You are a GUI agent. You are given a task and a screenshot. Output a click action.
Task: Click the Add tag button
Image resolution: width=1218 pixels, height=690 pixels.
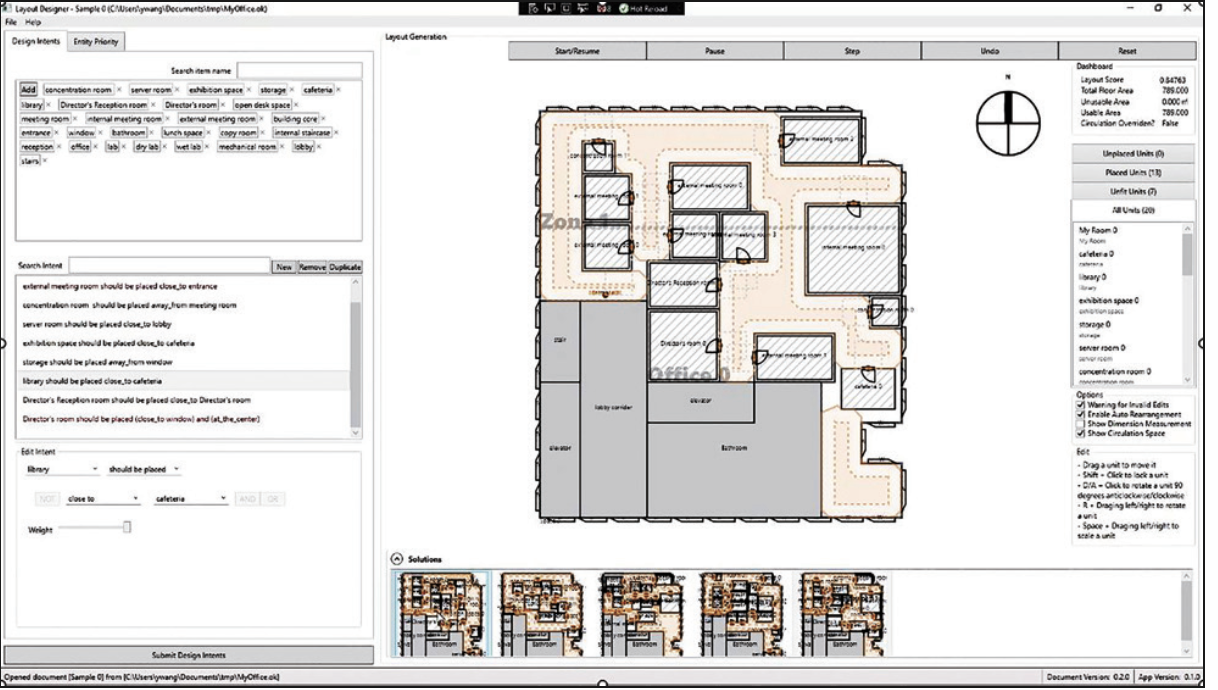28,90
